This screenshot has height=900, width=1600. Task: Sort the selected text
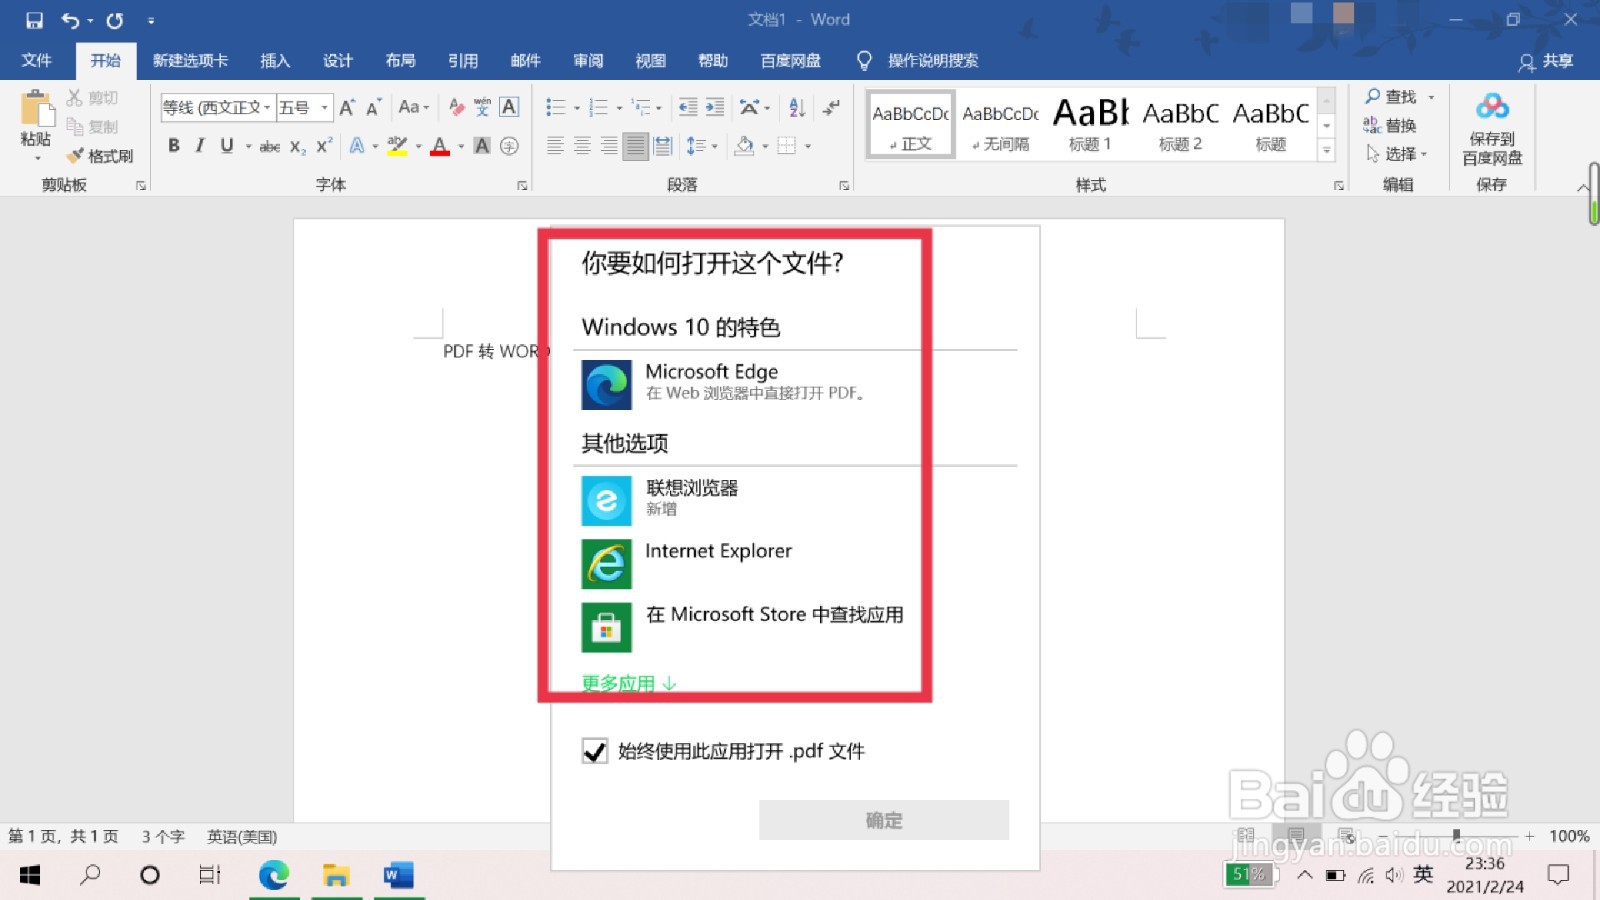pyautogui.click(x=797, y=107)
